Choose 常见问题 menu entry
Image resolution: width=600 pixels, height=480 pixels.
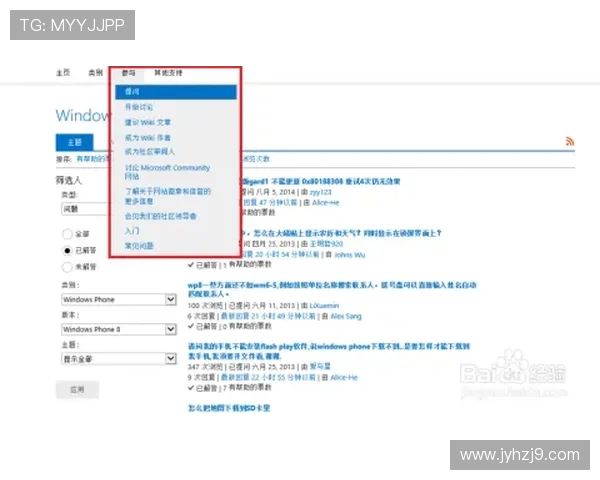click(139, 246)
